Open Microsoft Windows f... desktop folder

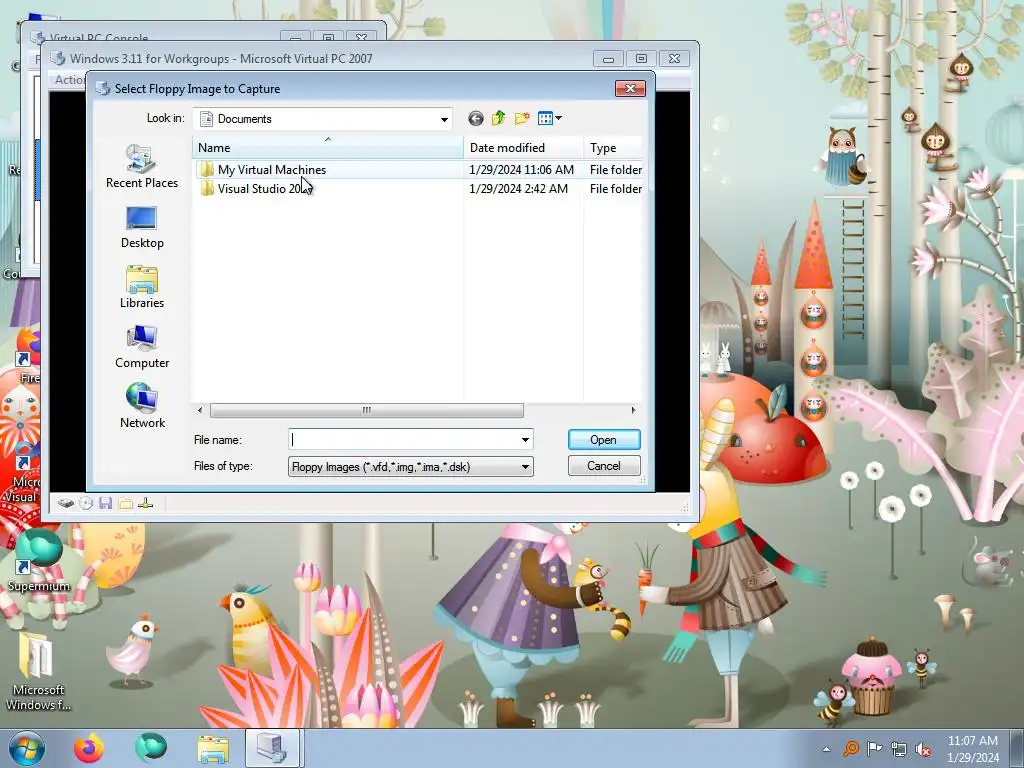tap(39, 671)
